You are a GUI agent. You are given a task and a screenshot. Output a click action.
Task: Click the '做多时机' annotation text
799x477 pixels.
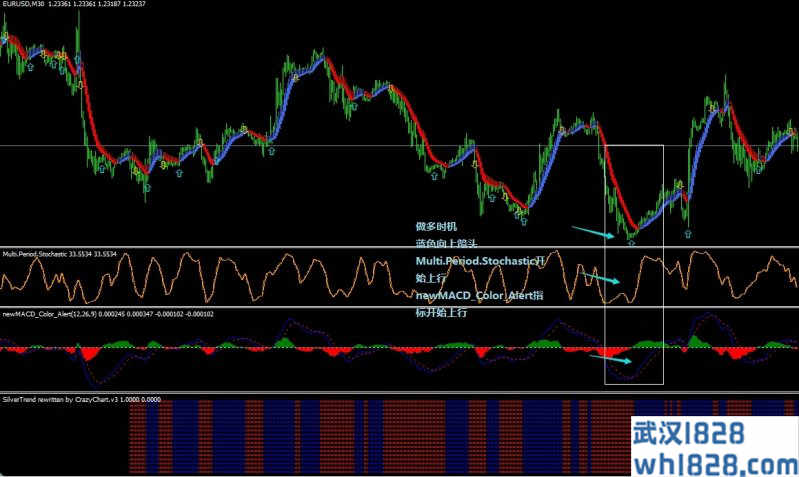[435, 226]
